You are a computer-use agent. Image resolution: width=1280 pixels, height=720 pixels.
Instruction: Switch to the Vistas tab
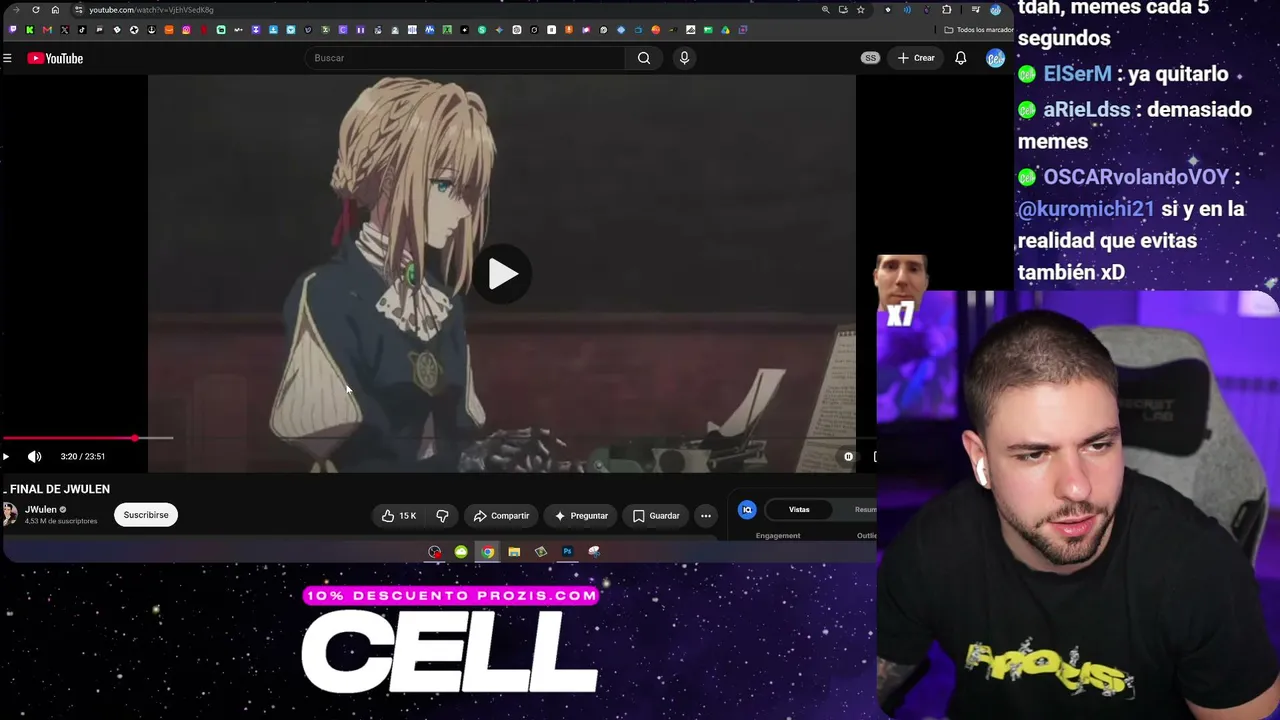(799, 510)
